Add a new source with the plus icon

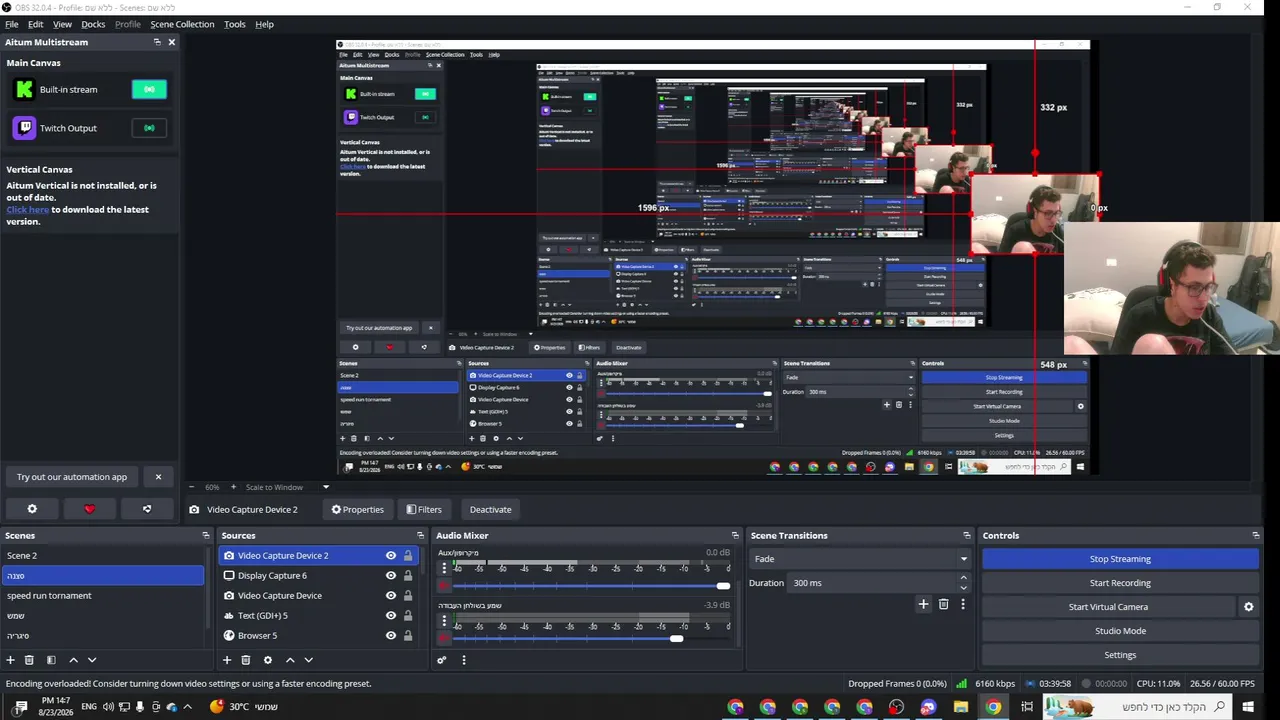[x=227, y=660]
